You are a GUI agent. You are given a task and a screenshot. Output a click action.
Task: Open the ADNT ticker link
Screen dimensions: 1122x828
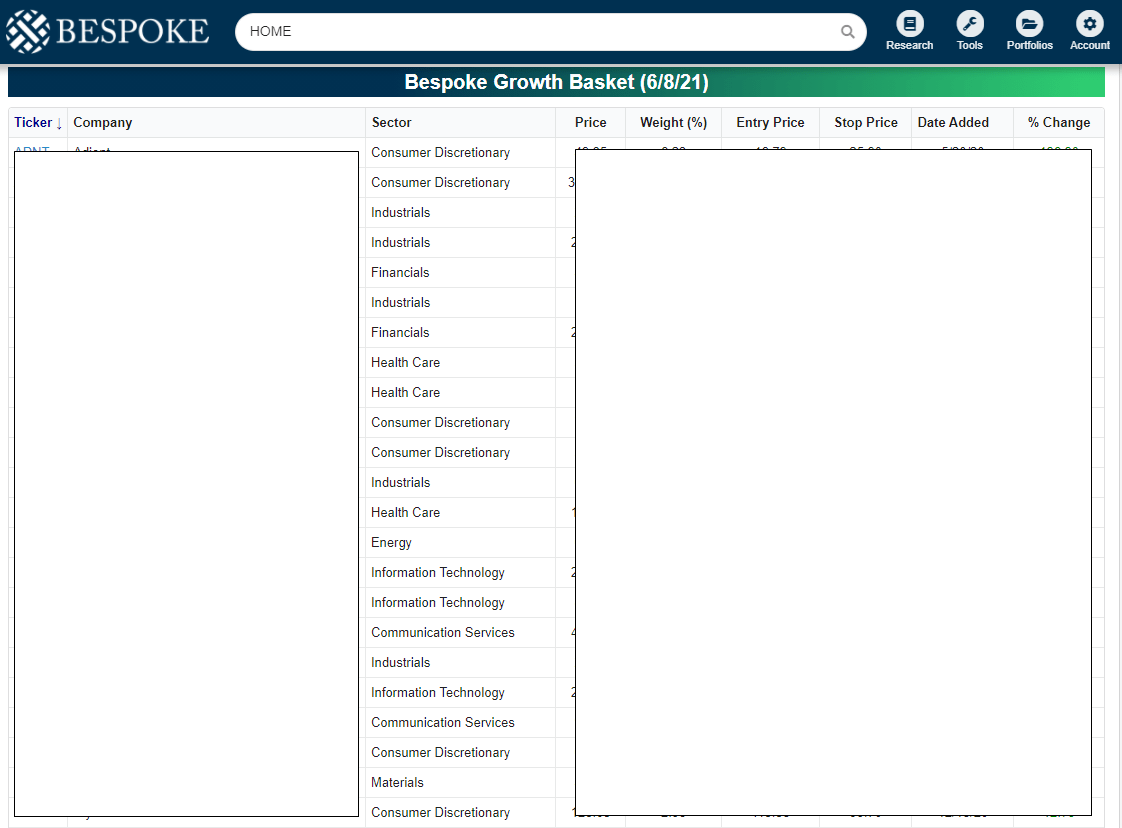[x=31, y=151]
